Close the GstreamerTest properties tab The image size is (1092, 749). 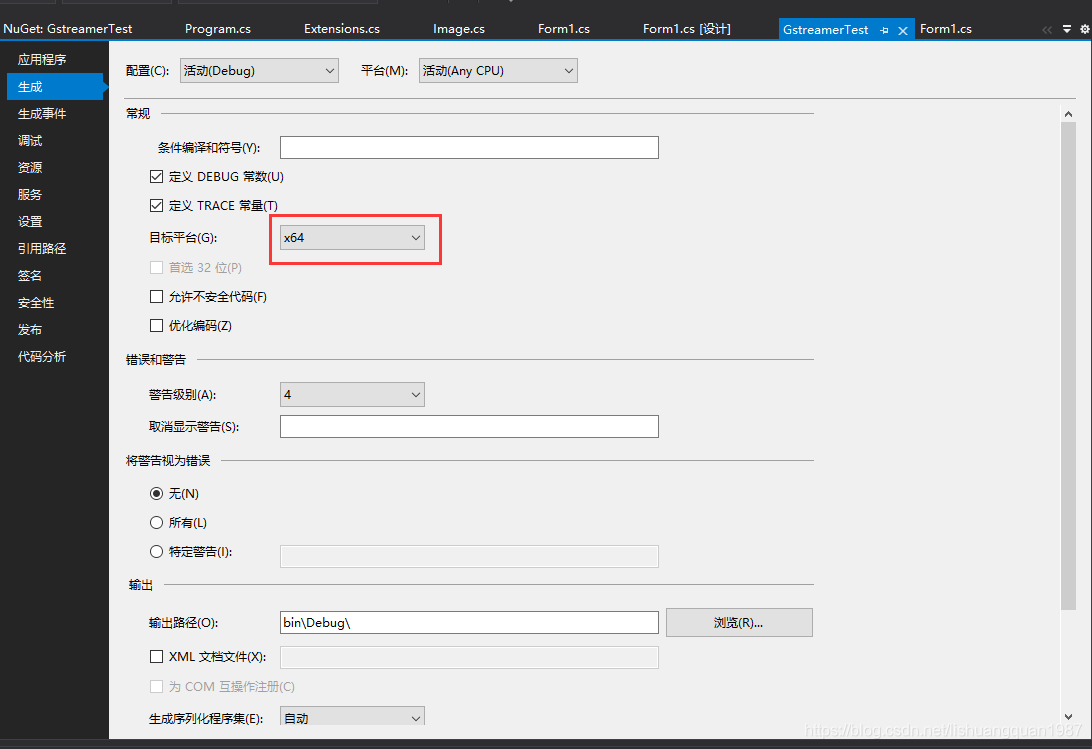pos(903,30)
